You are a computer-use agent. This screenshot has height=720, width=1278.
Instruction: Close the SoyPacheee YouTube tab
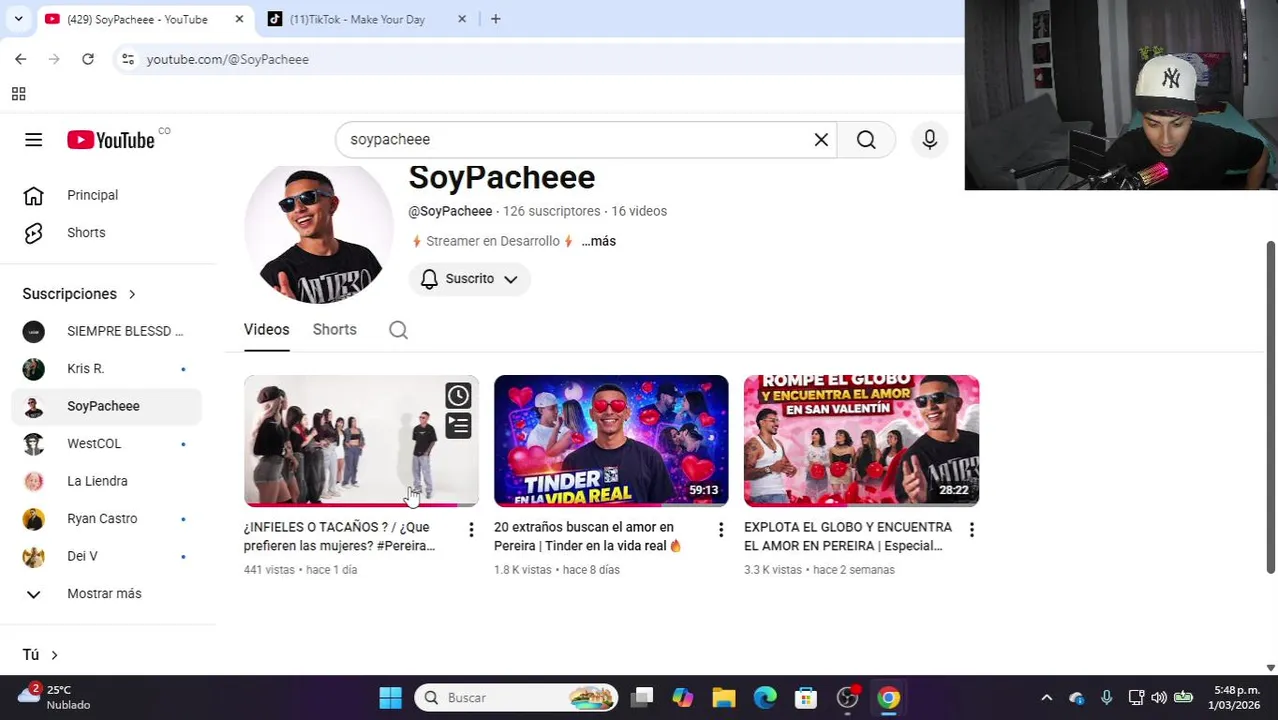click(x=239, y=19)
